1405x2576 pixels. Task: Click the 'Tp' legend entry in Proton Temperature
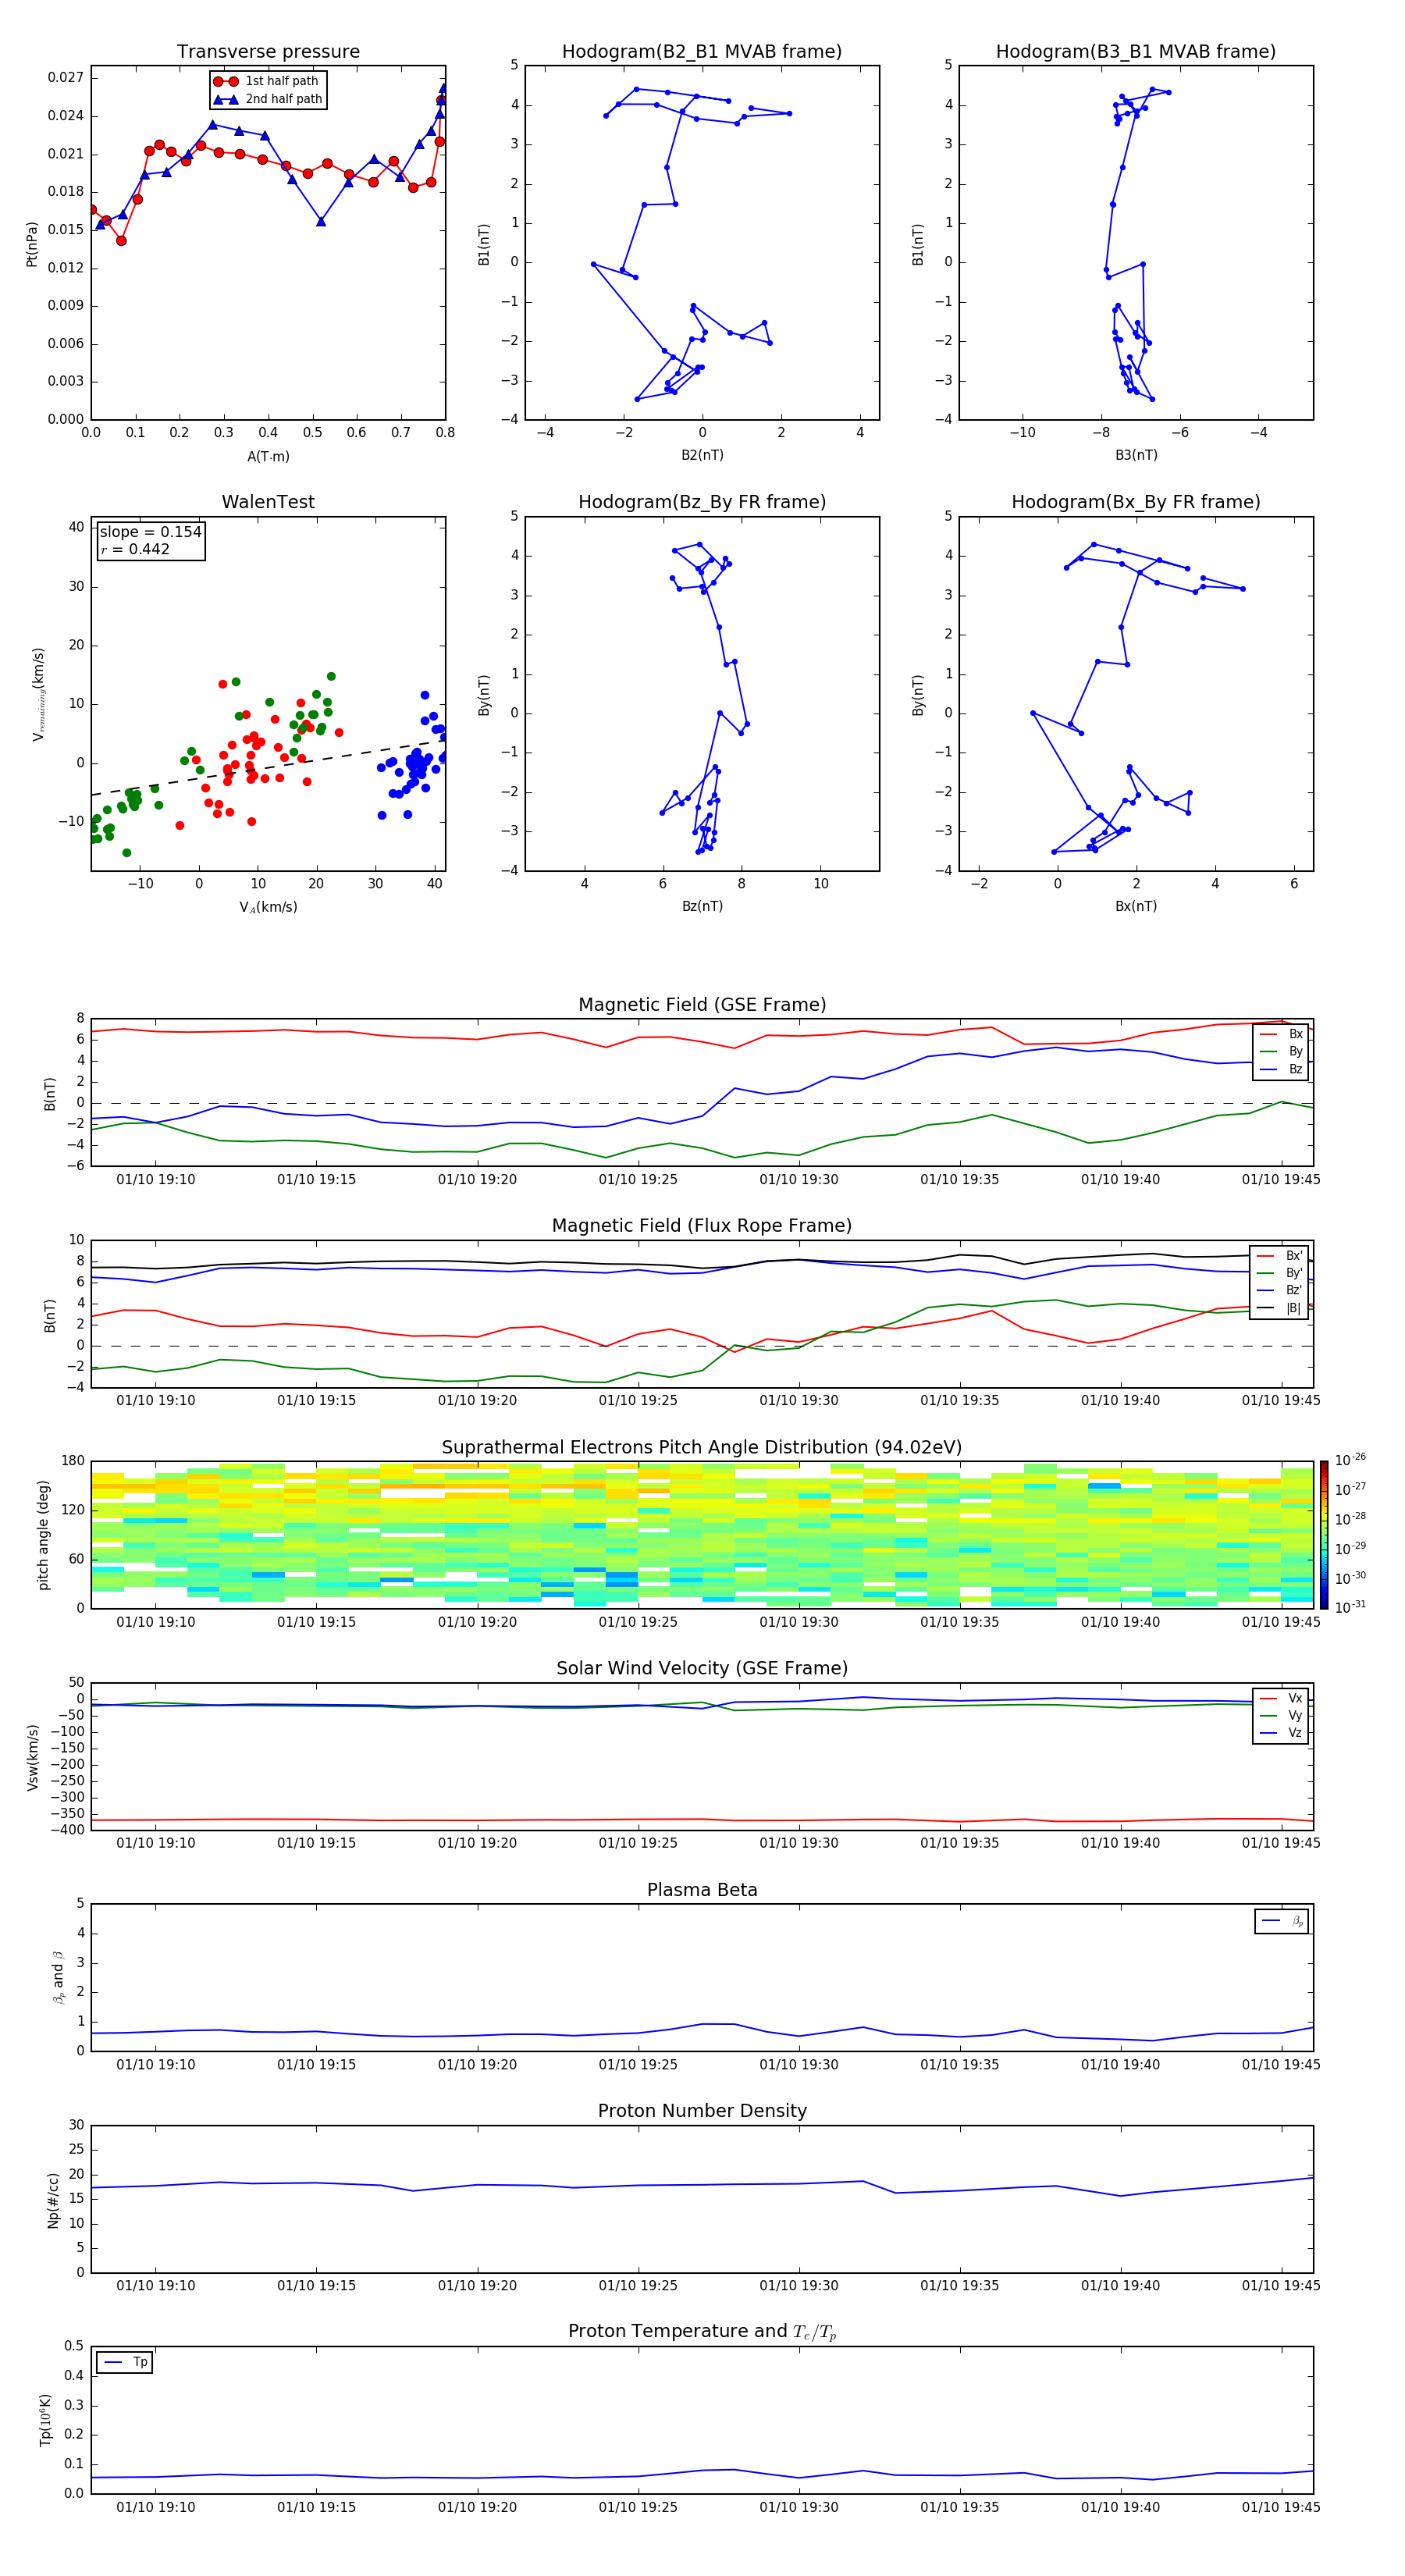125,2363
